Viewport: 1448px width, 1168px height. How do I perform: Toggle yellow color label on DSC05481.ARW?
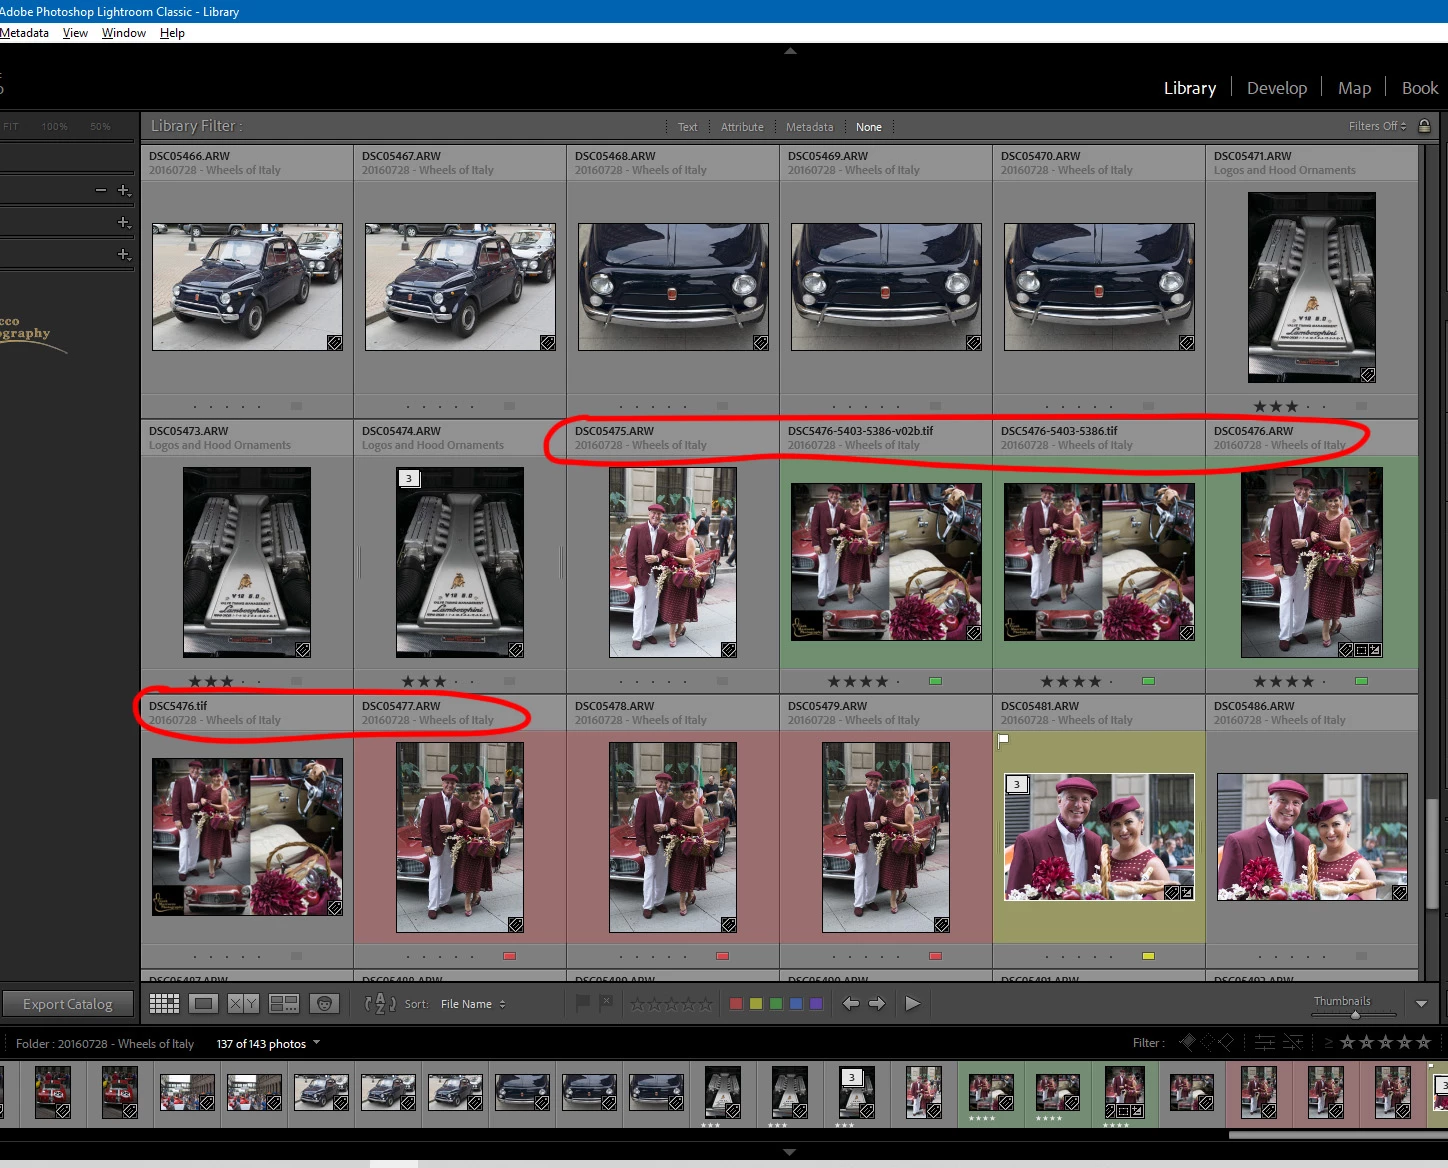point(1148,956)
